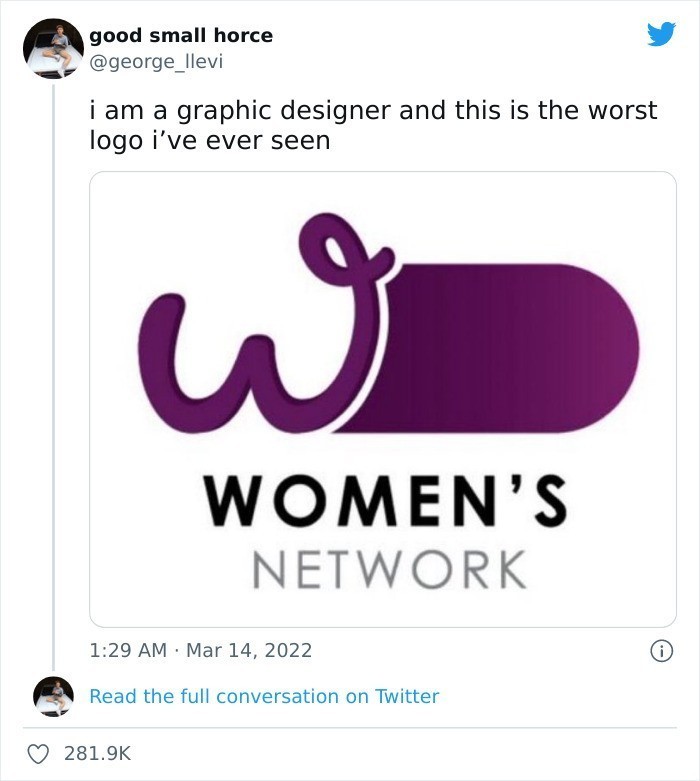Read the full conversation on Twitter
700x781 pixels.
pyautogui.click(x=264, y=696)
